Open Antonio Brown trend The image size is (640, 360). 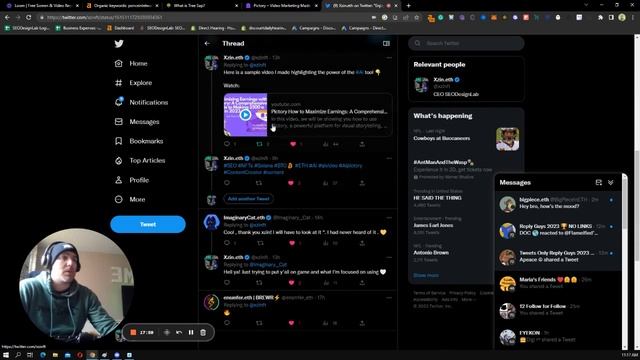(431, 252)
